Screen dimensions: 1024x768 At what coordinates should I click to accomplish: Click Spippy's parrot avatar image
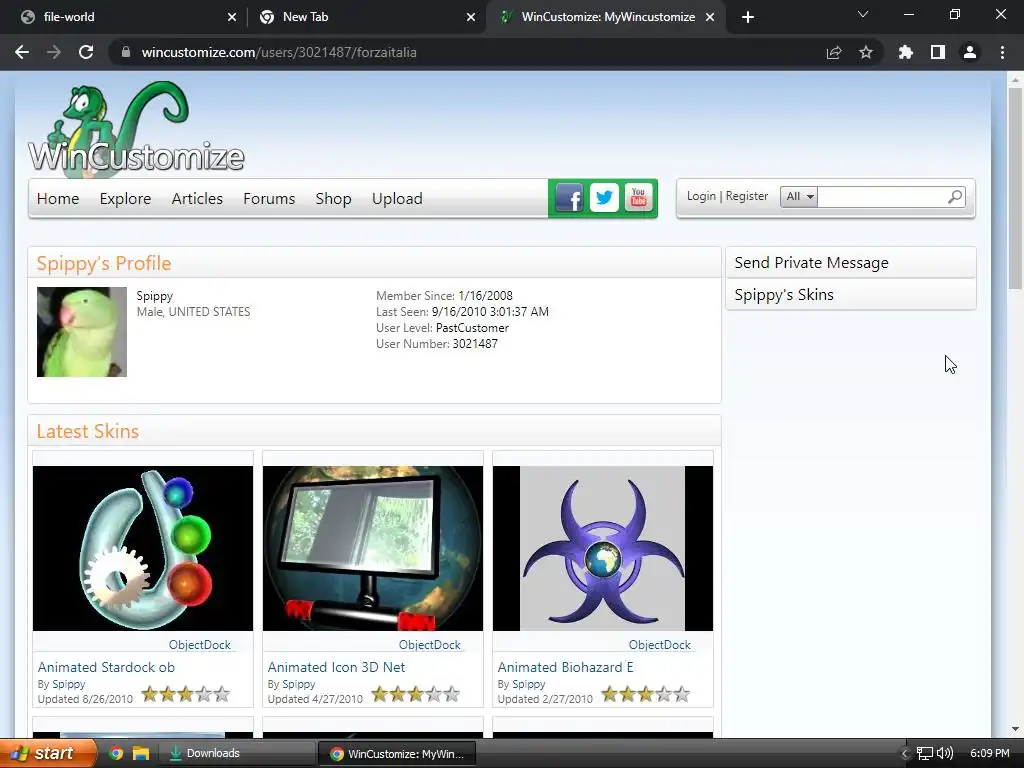(82, 332)
